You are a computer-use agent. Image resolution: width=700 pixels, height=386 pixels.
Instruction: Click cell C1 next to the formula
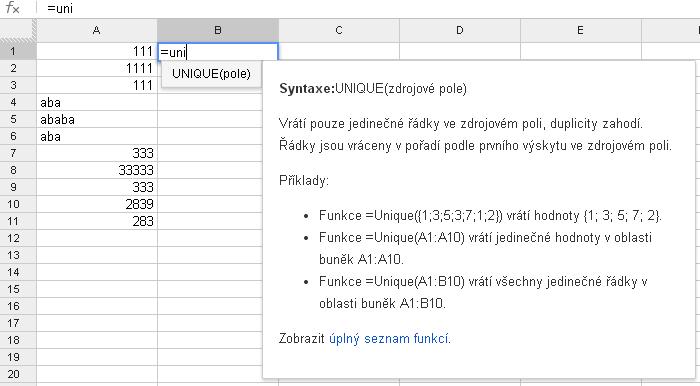coord(339,51)
